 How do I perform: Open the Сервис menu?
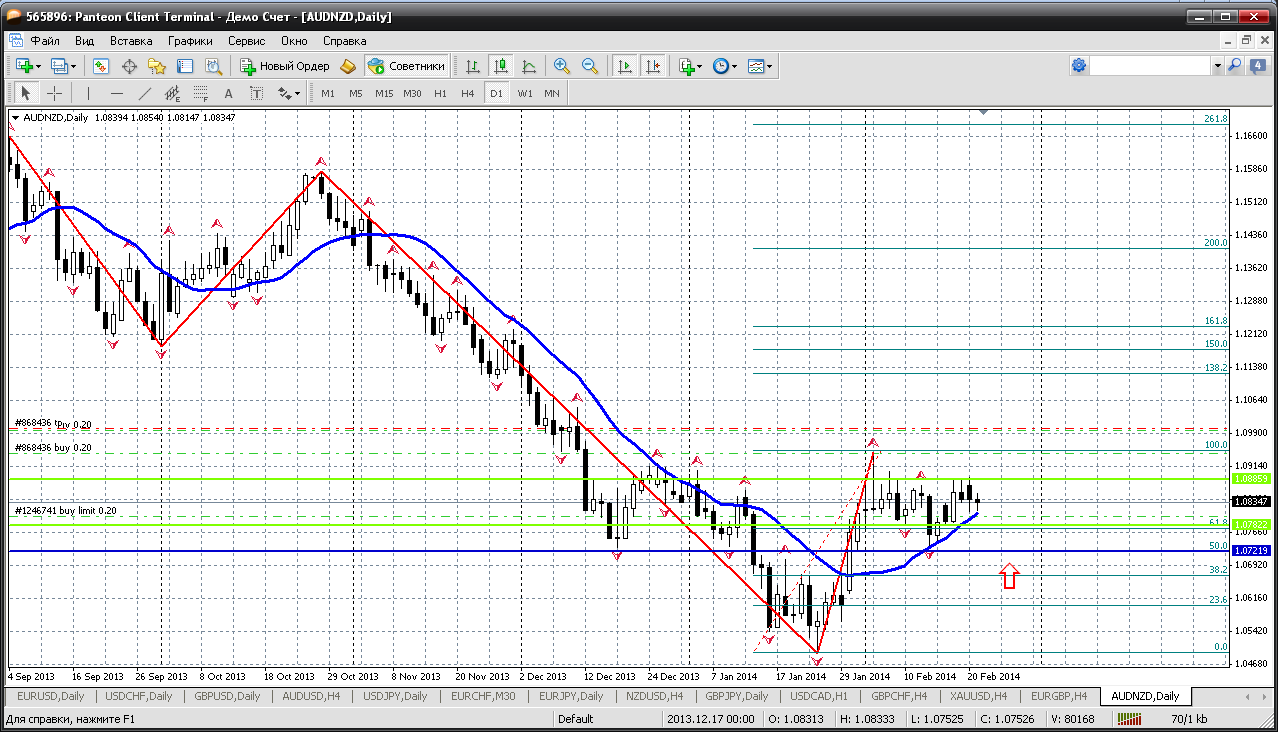click(x=246, y=41)
